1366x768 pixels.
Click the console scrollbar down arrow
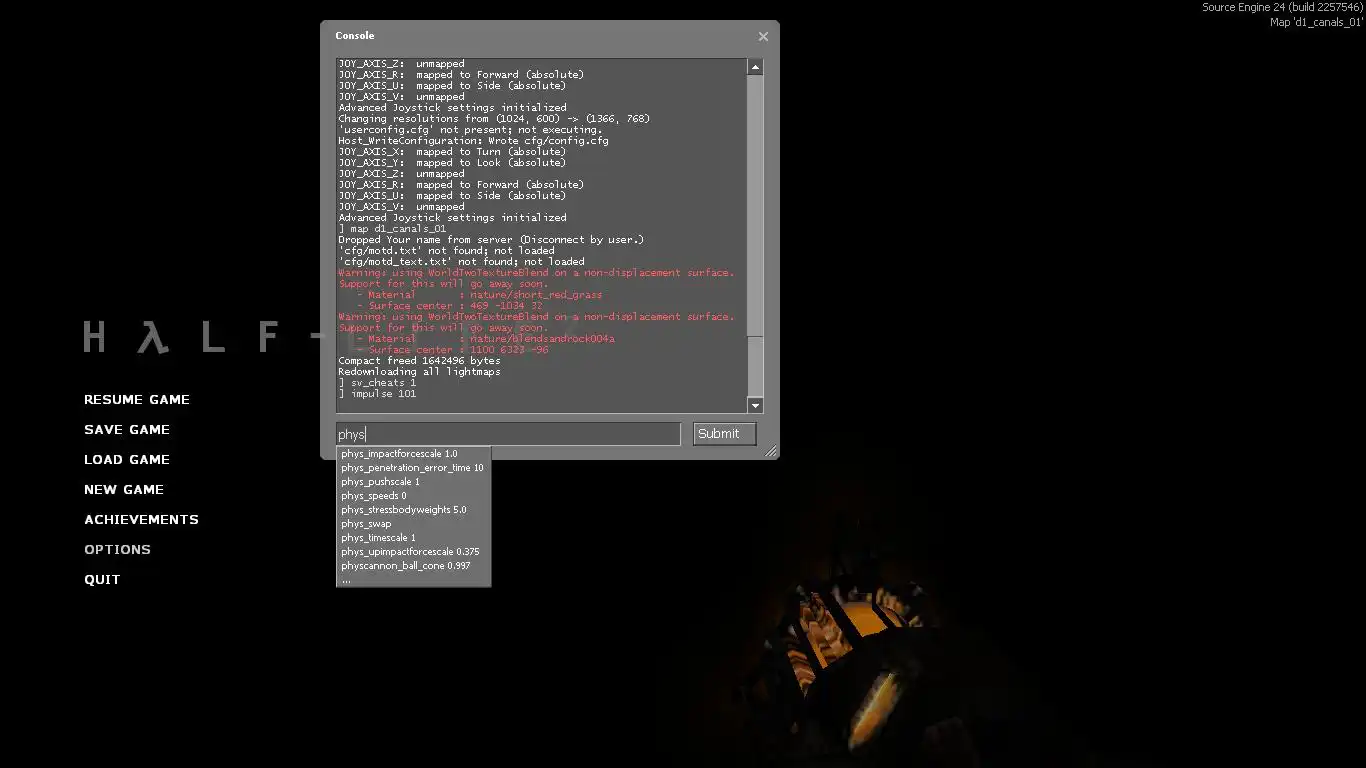(x=755, y=405)
